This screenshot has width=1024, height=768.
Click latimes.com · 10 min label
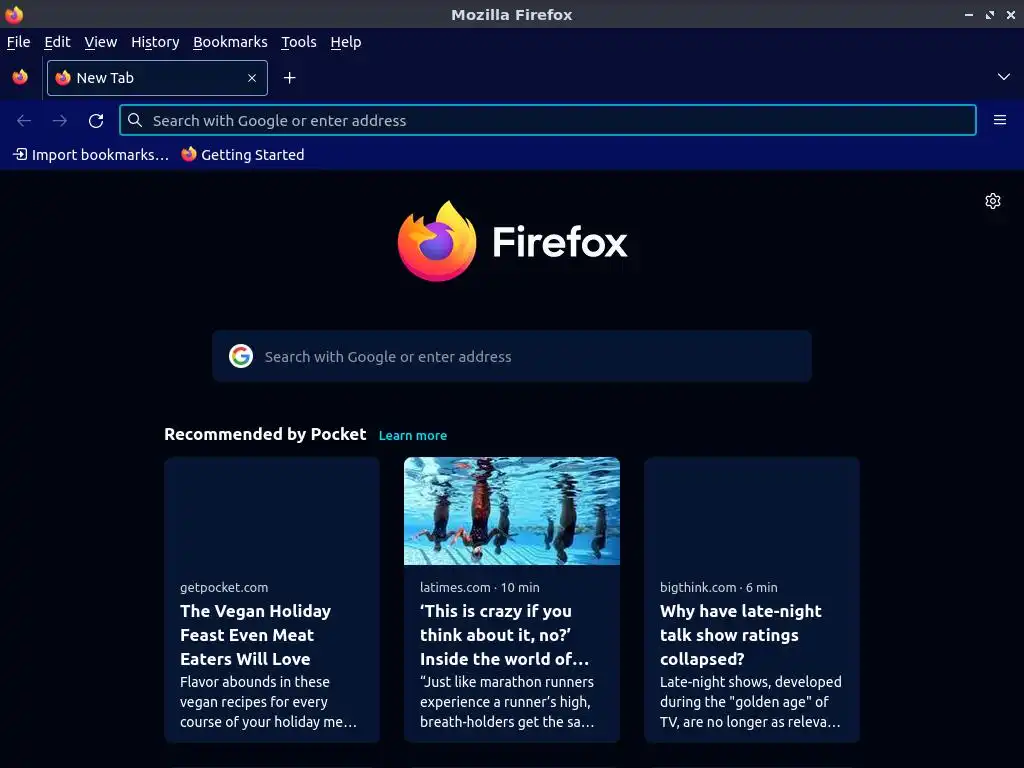480,587
